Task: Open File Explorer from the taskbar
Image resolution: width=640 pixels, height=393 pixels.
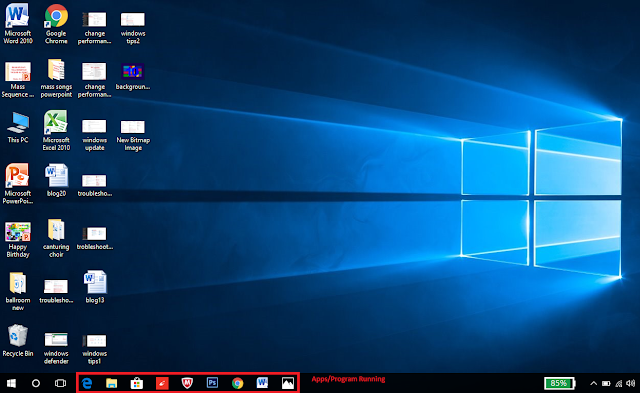Action: tap(111, 383)
